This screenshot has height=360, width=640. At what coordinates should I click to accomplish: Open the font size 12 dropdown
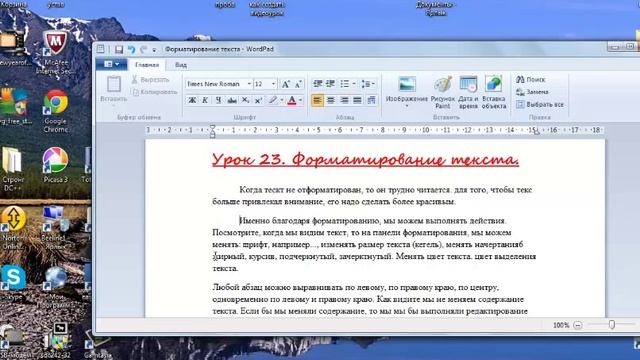pos(273,84)
